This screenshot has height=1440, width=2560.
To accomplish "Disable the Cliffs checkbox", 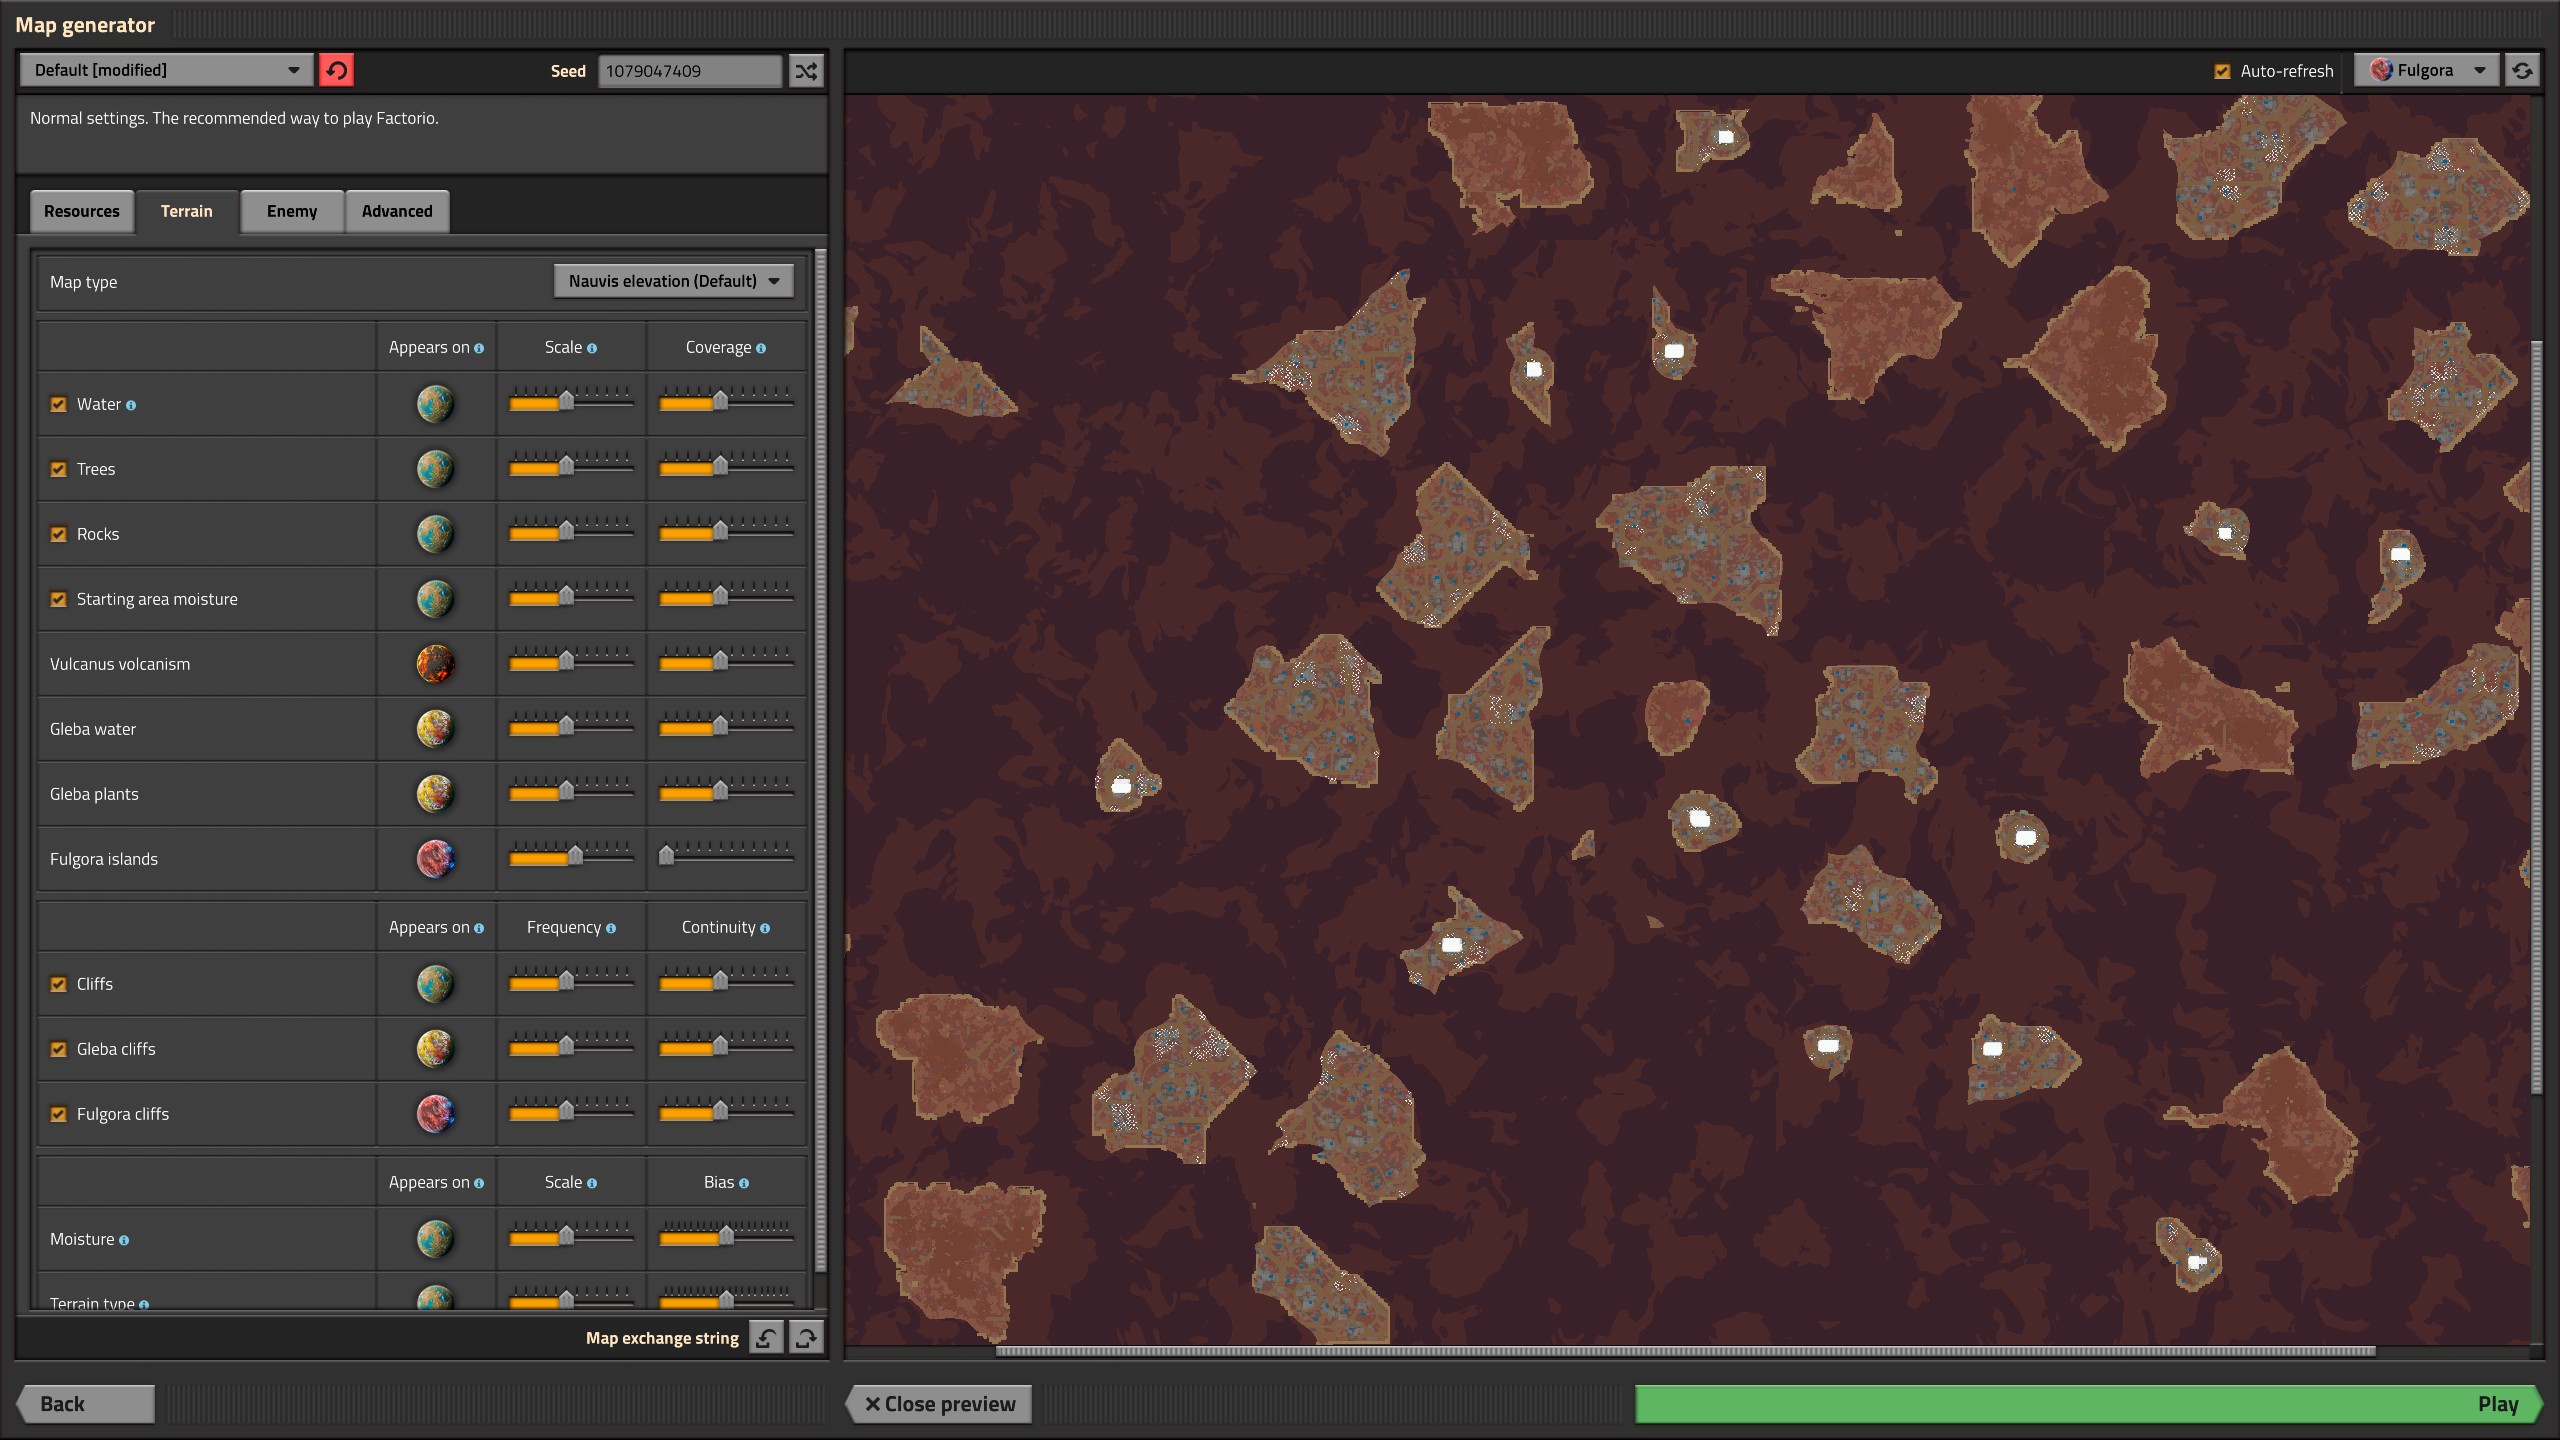I will tap(59, 984).
